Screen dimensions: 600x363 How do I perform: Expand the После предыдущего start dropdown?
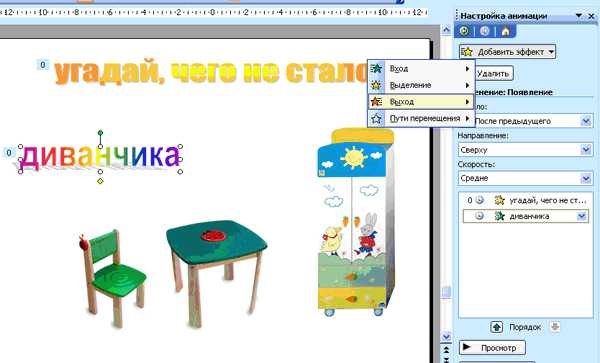pos(586,121)
